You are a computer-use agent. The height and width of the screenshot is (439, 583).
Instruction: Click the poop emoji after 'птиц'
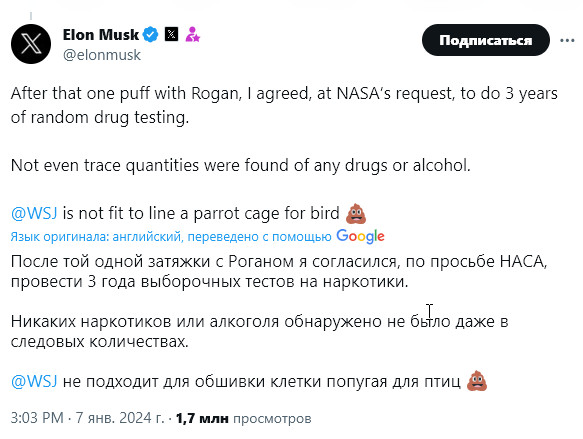[477, 381]
